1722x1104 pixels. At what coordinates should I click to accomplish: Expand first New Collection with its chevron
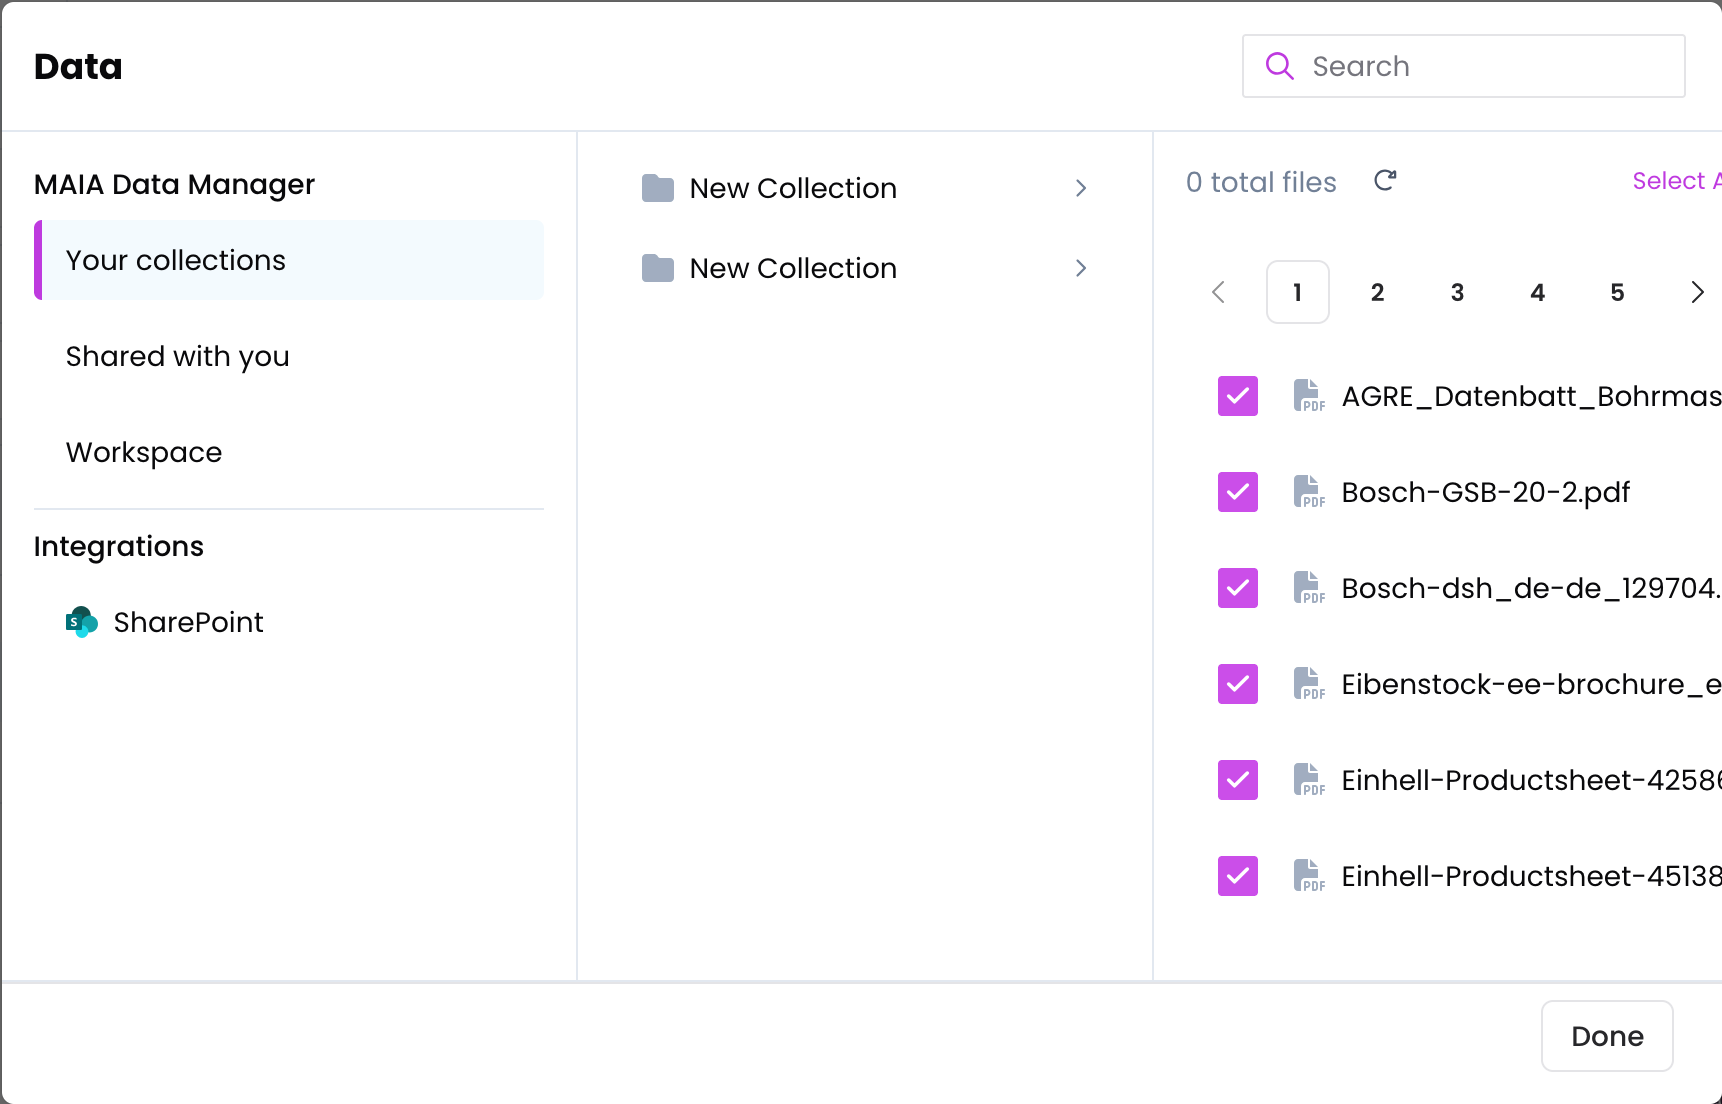[1081, 188]
